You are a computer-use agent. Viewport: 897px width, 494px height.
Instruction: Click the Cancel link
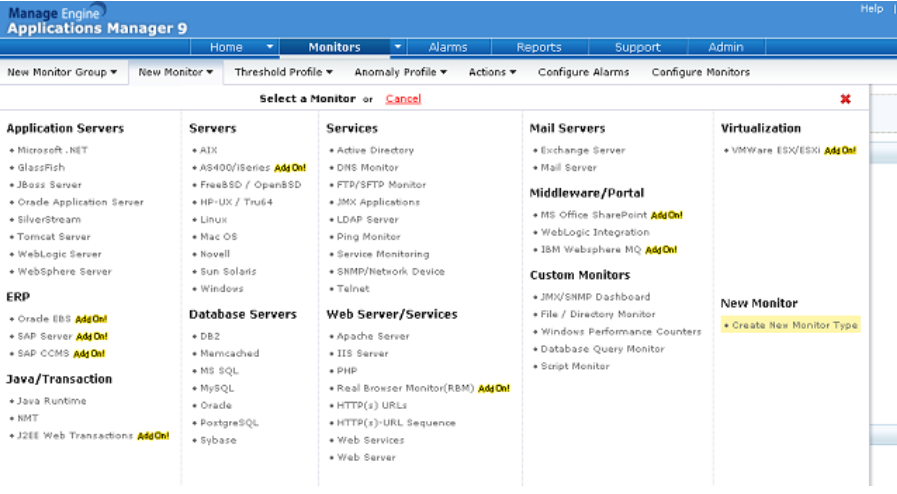(x=403, y=99)
